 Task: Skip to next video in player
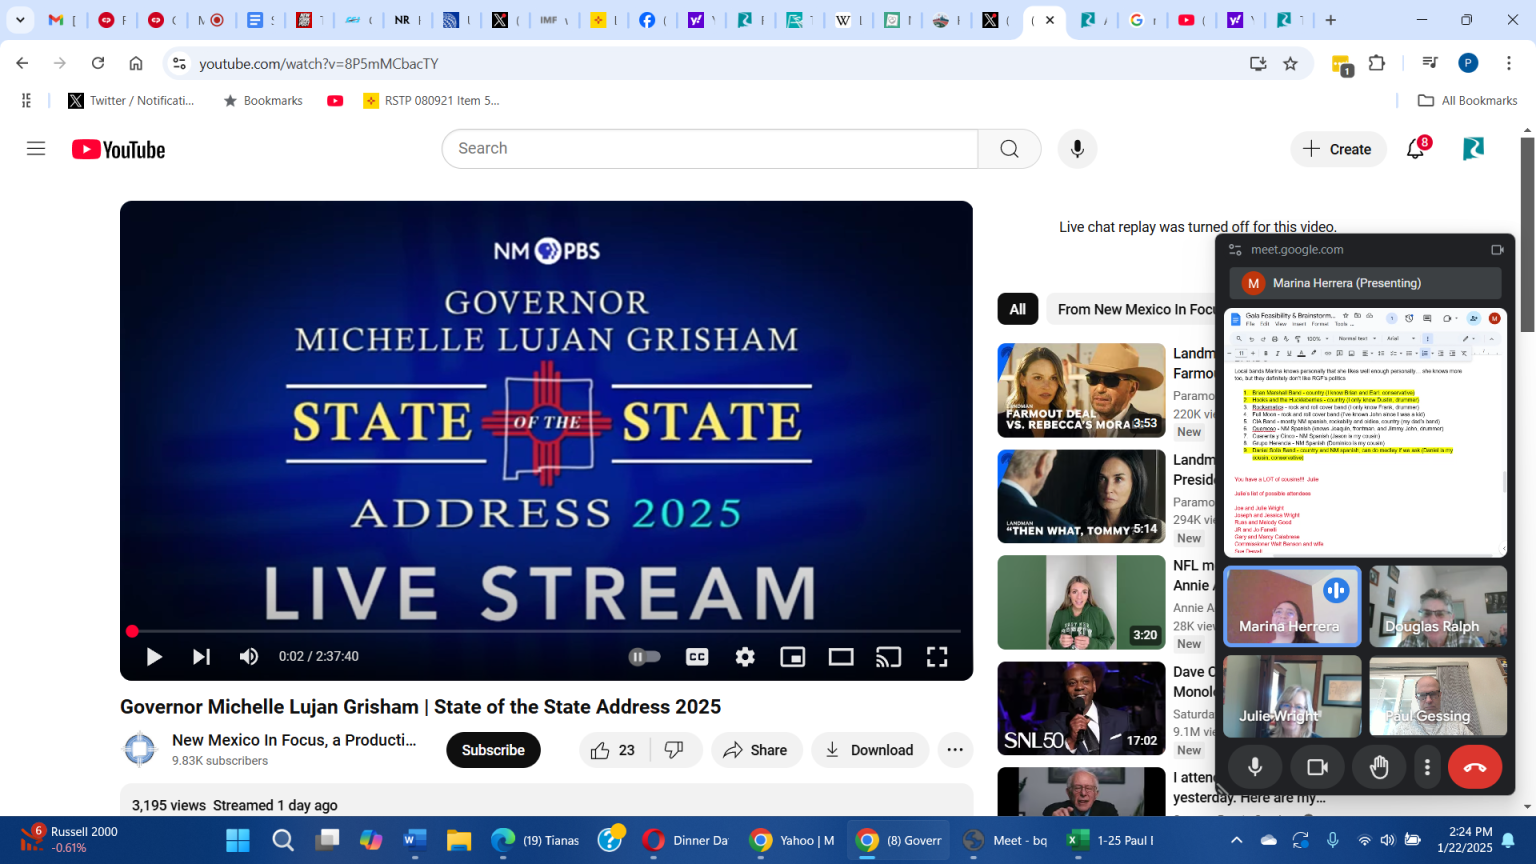[x=201, y=657]
